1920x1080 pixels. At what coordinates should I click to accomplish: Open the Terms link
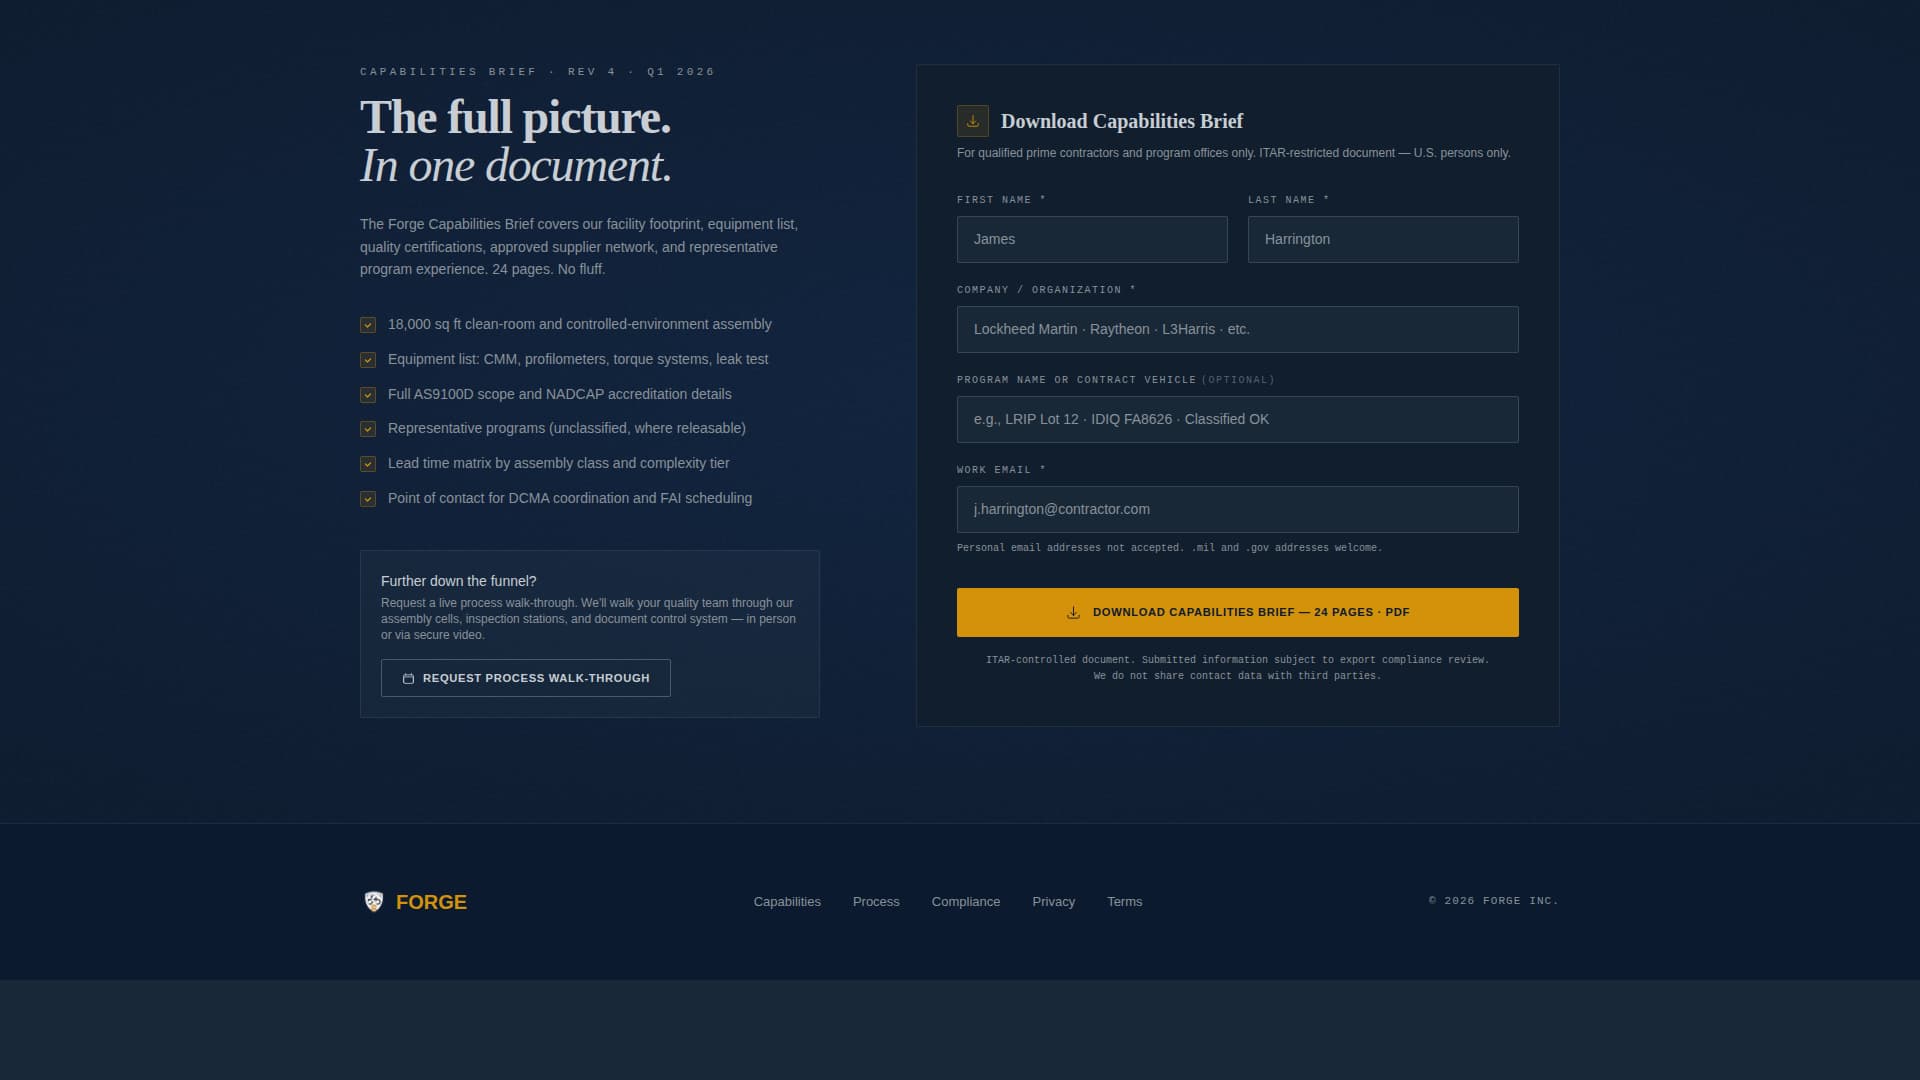[1124, 902]
